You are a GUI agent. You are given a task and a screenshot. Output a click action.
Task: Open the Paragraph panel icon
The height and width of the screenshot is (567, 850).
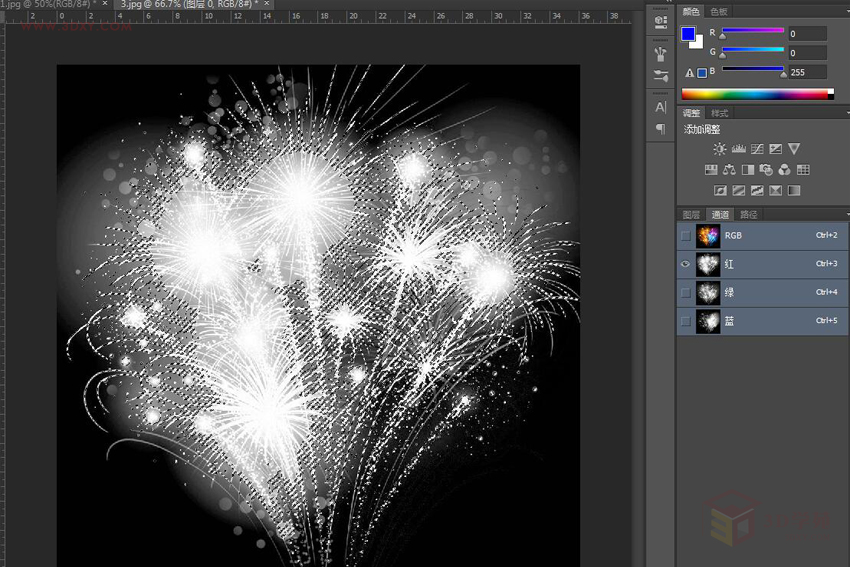(x=660, y=128)
